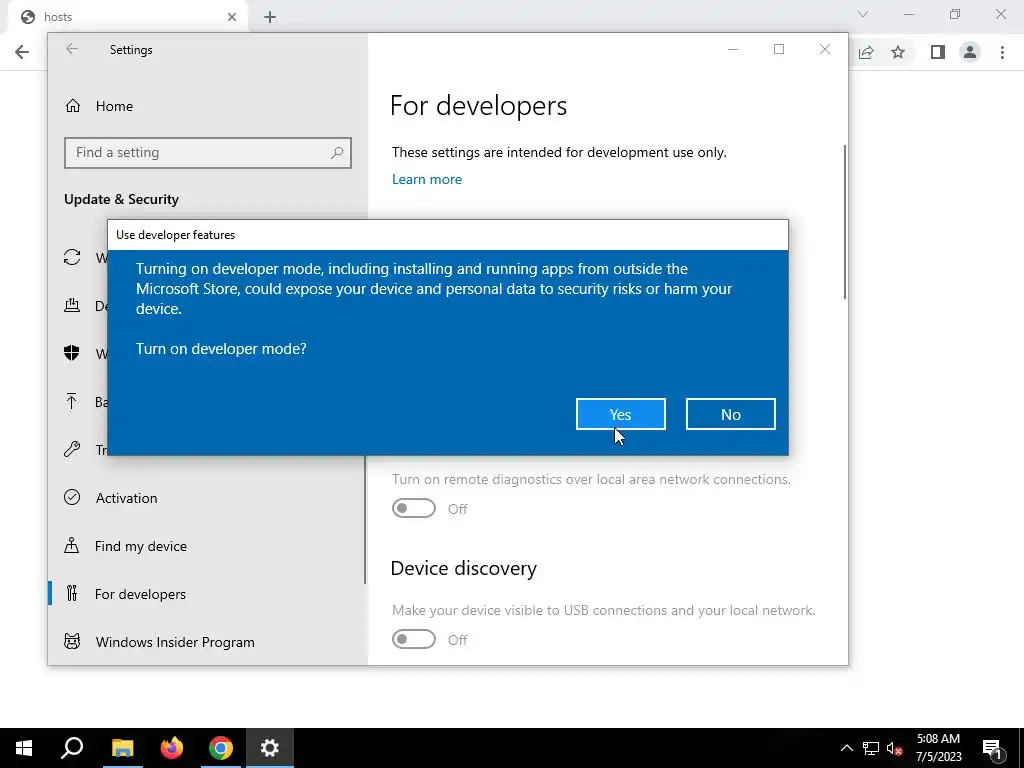Viewport: 1024px width, 768px height.
Task: Bookmark this page with the star icon
Action: pyautogui.click(x=898, y=52)
